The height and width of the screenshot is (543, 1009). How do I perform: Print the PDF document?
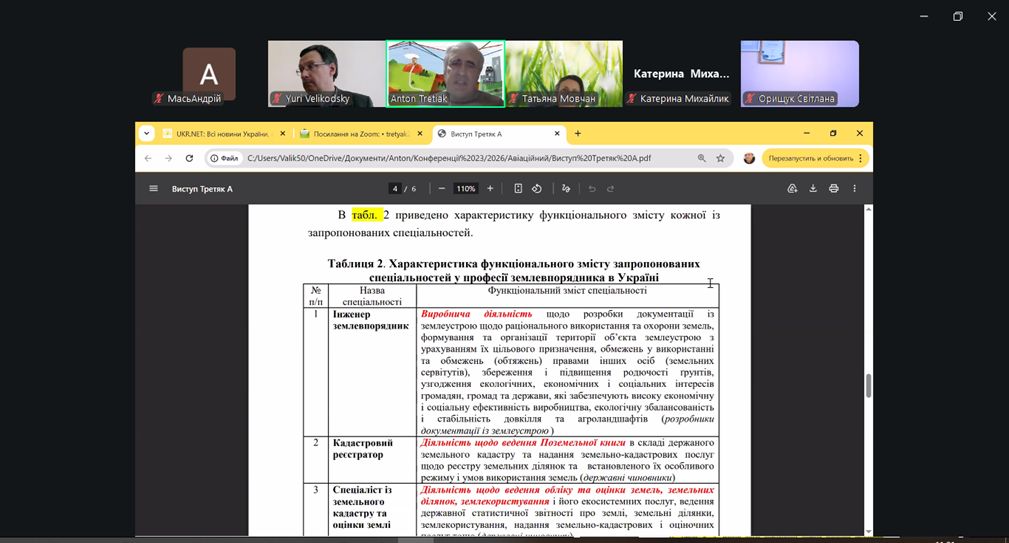coord(833,188)
